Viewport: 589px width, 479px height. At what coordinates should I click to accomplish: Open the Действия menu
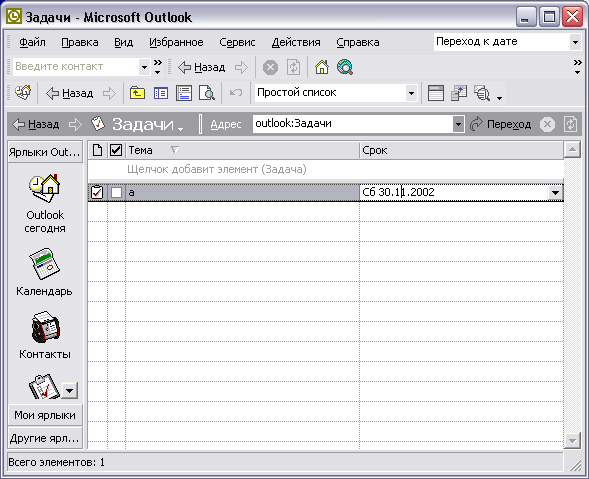(x=296, y=42)
